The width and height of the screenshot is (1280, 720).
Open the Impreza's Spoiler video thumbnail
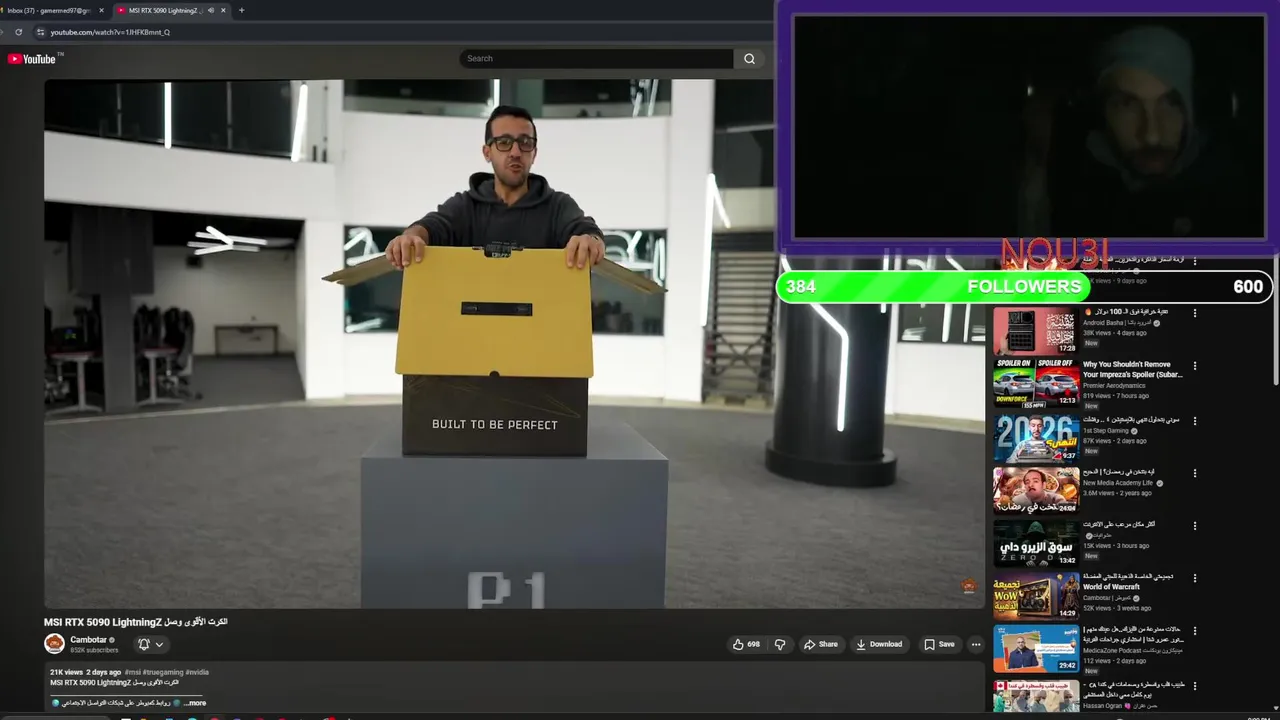click(x=1036, y=385)
